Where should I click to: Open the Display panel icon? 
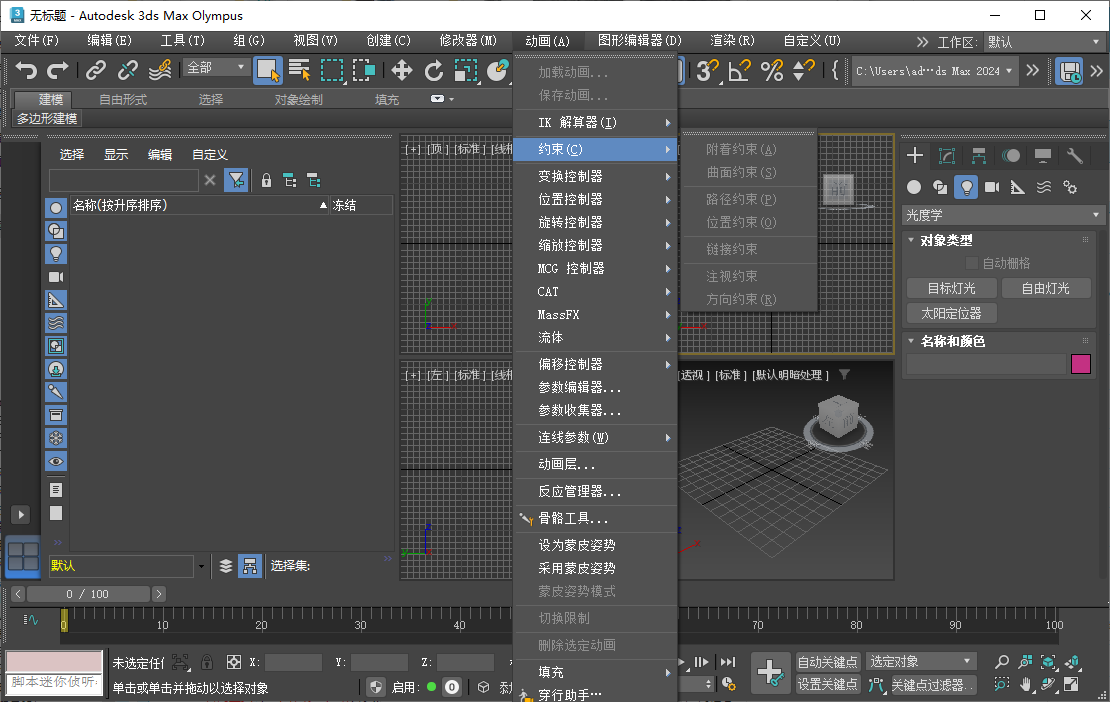(1043, 156)
